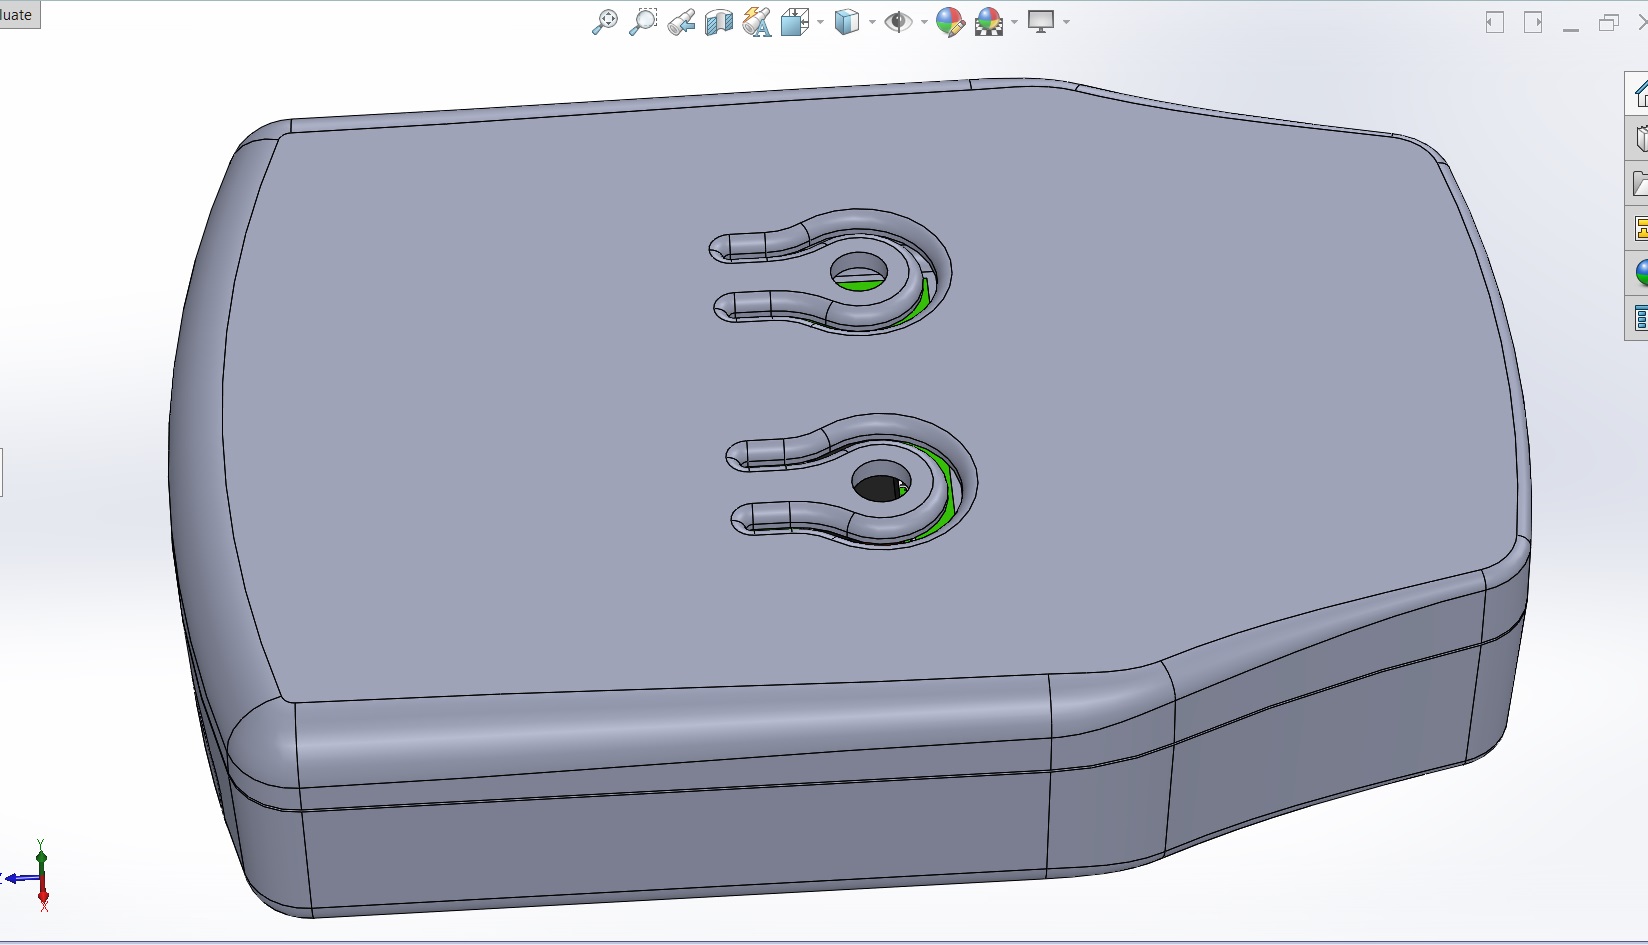Click the Apply Scene icon
The height and width of the screenshot is (945, 1648).
point(989,22)
